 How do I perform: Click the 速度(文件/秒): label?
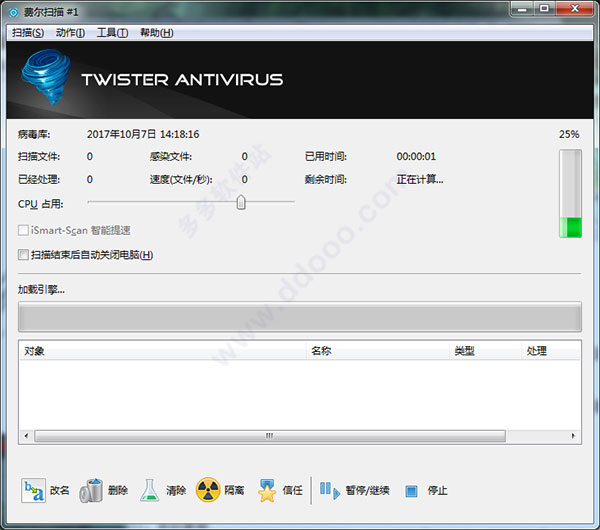click(181, 179)
